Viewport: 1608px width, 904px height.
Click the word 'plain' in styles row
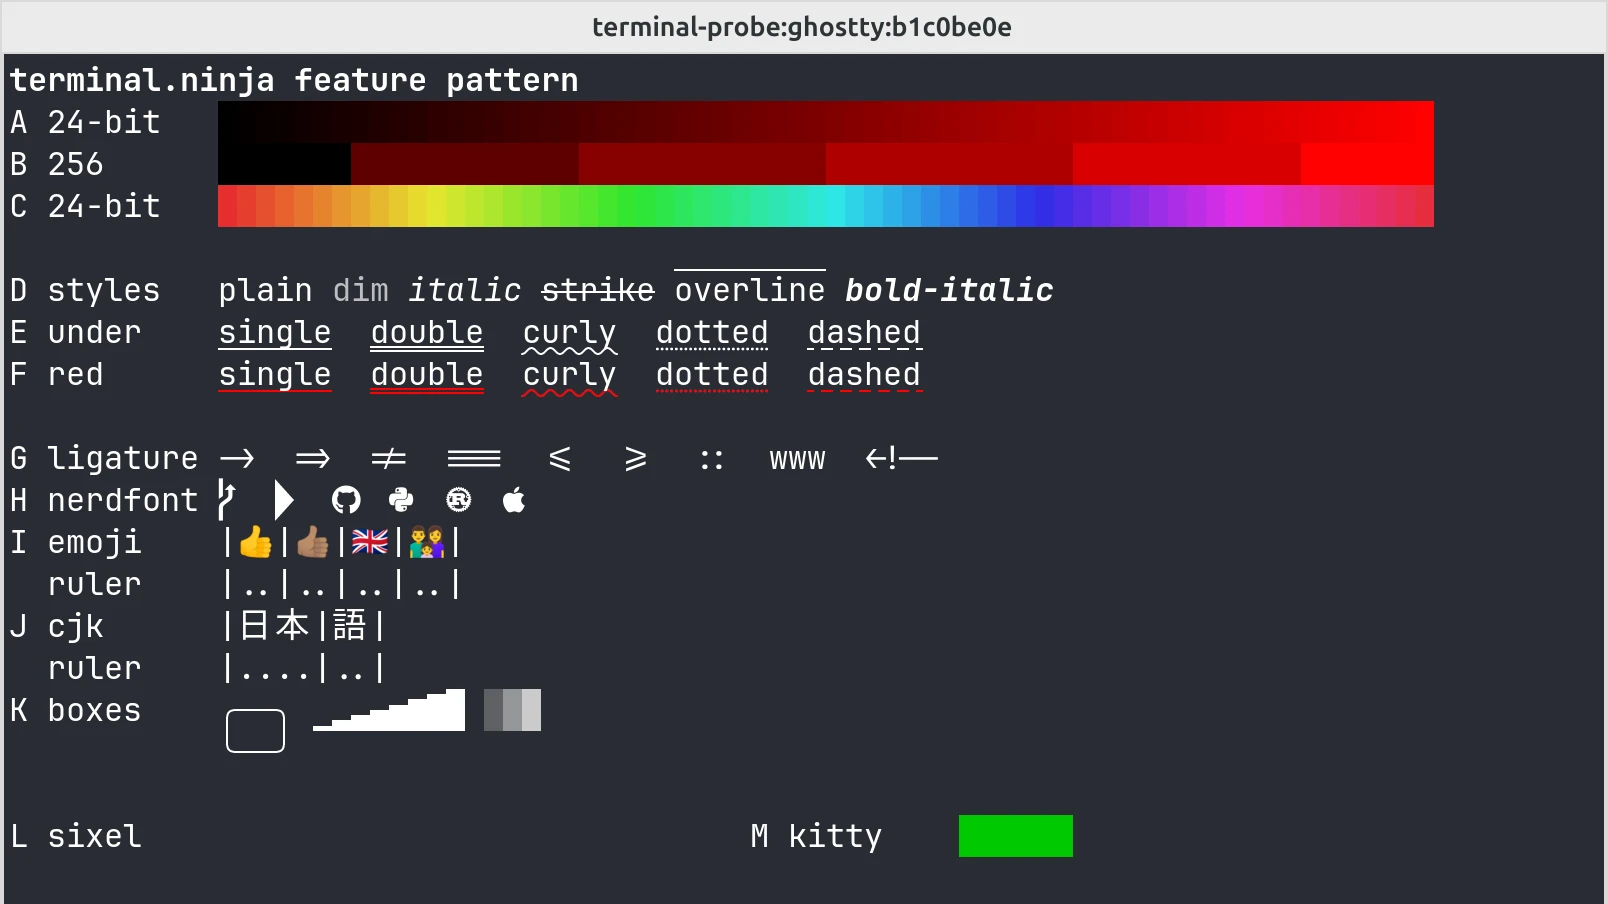pos(266,290)
